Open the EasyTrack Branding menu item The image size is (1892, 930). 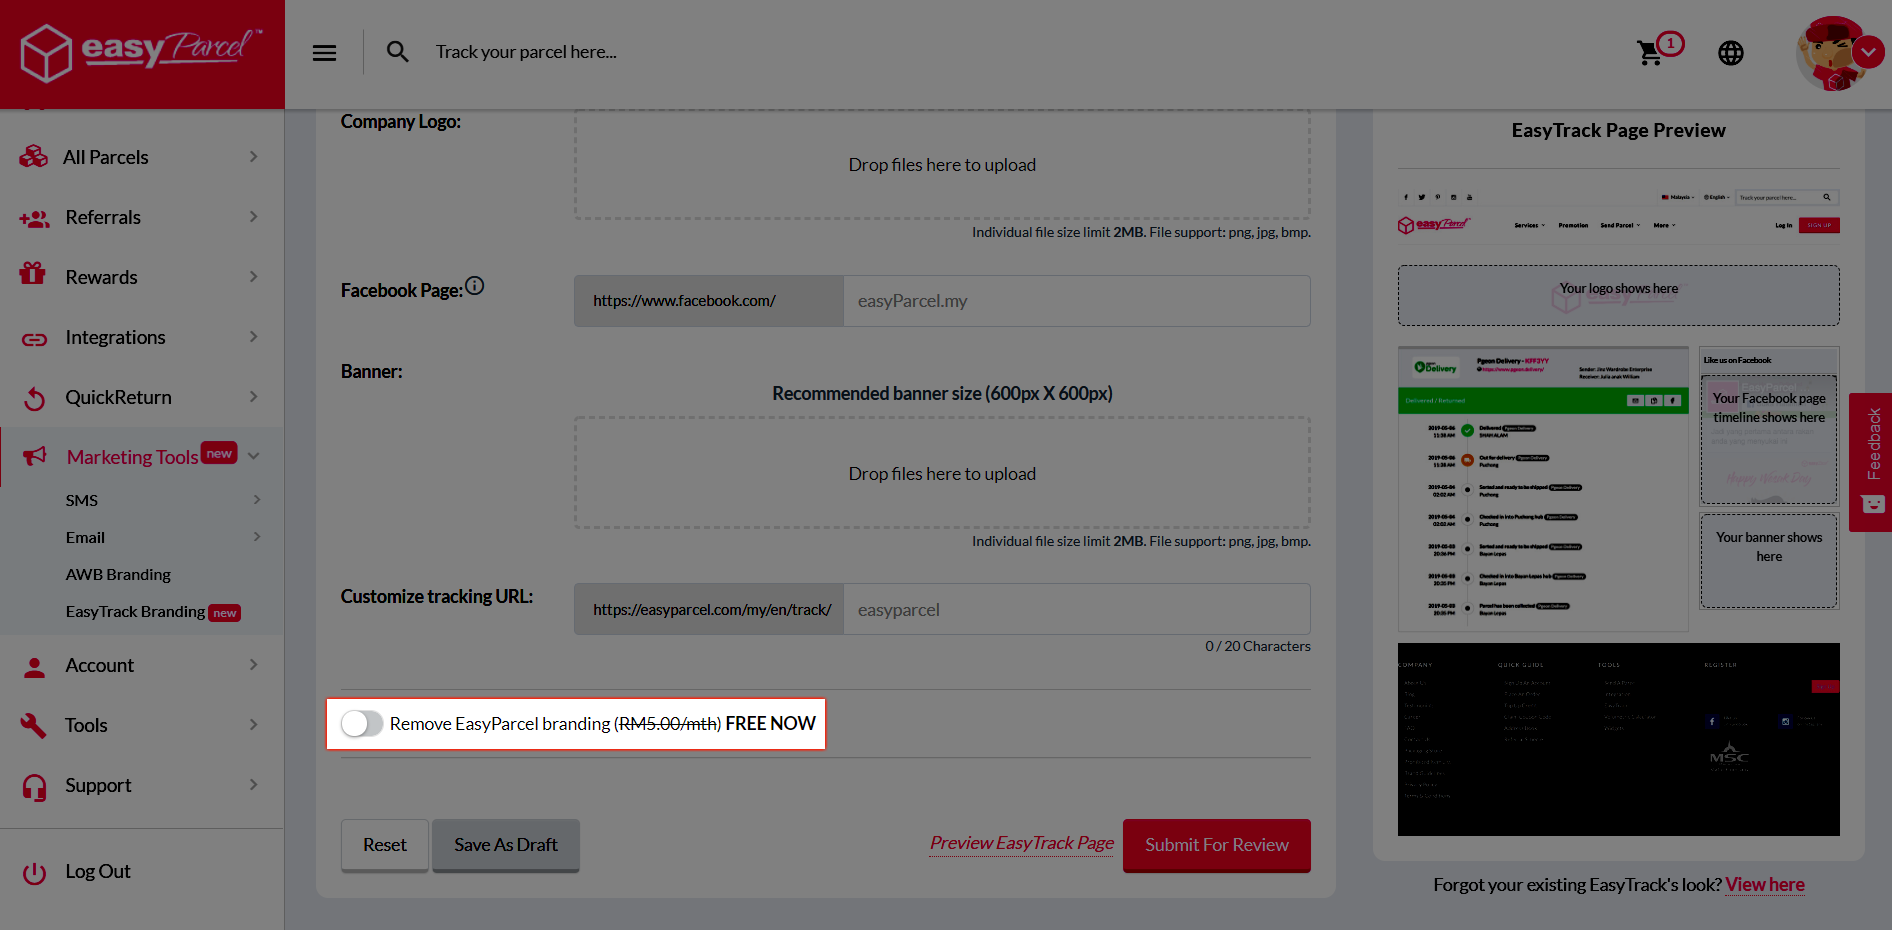tap(135, 611)
